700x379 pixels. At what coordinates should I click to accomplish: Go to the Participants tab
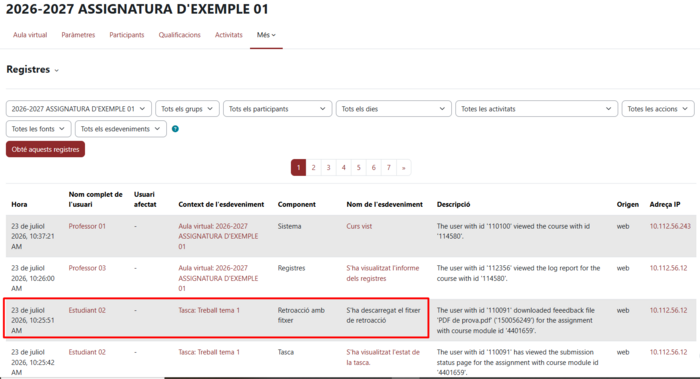(x=127, y=35)
